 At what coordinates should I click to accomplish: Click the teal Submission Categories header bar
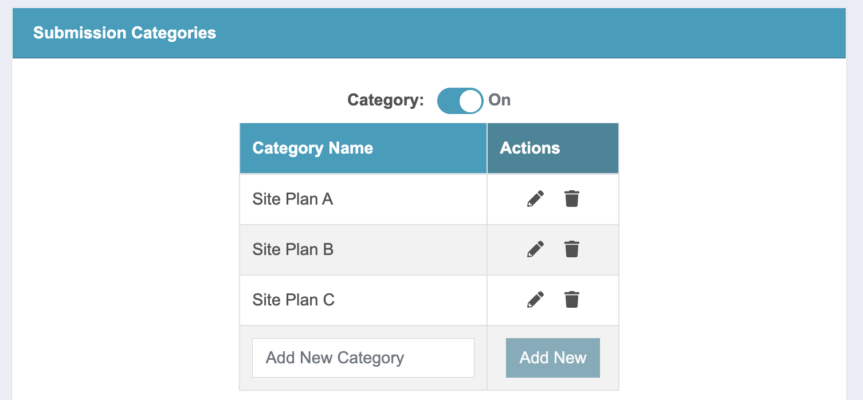pos(429,33)
